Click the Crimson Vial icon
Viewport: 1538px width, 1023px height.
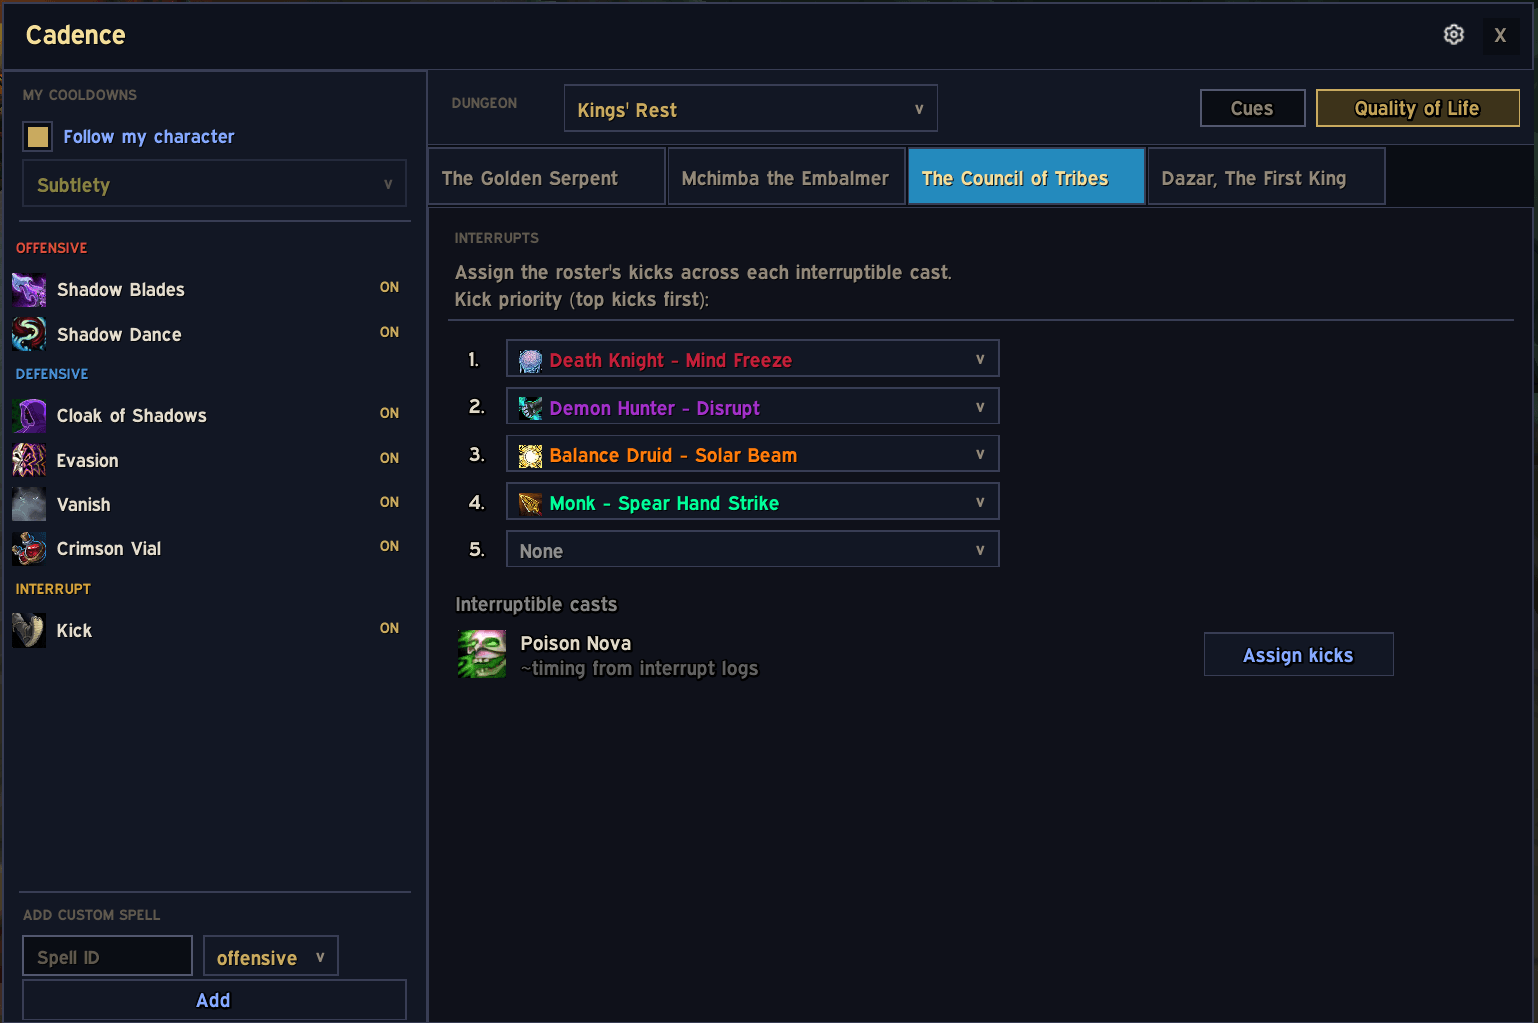coord(29,548)
